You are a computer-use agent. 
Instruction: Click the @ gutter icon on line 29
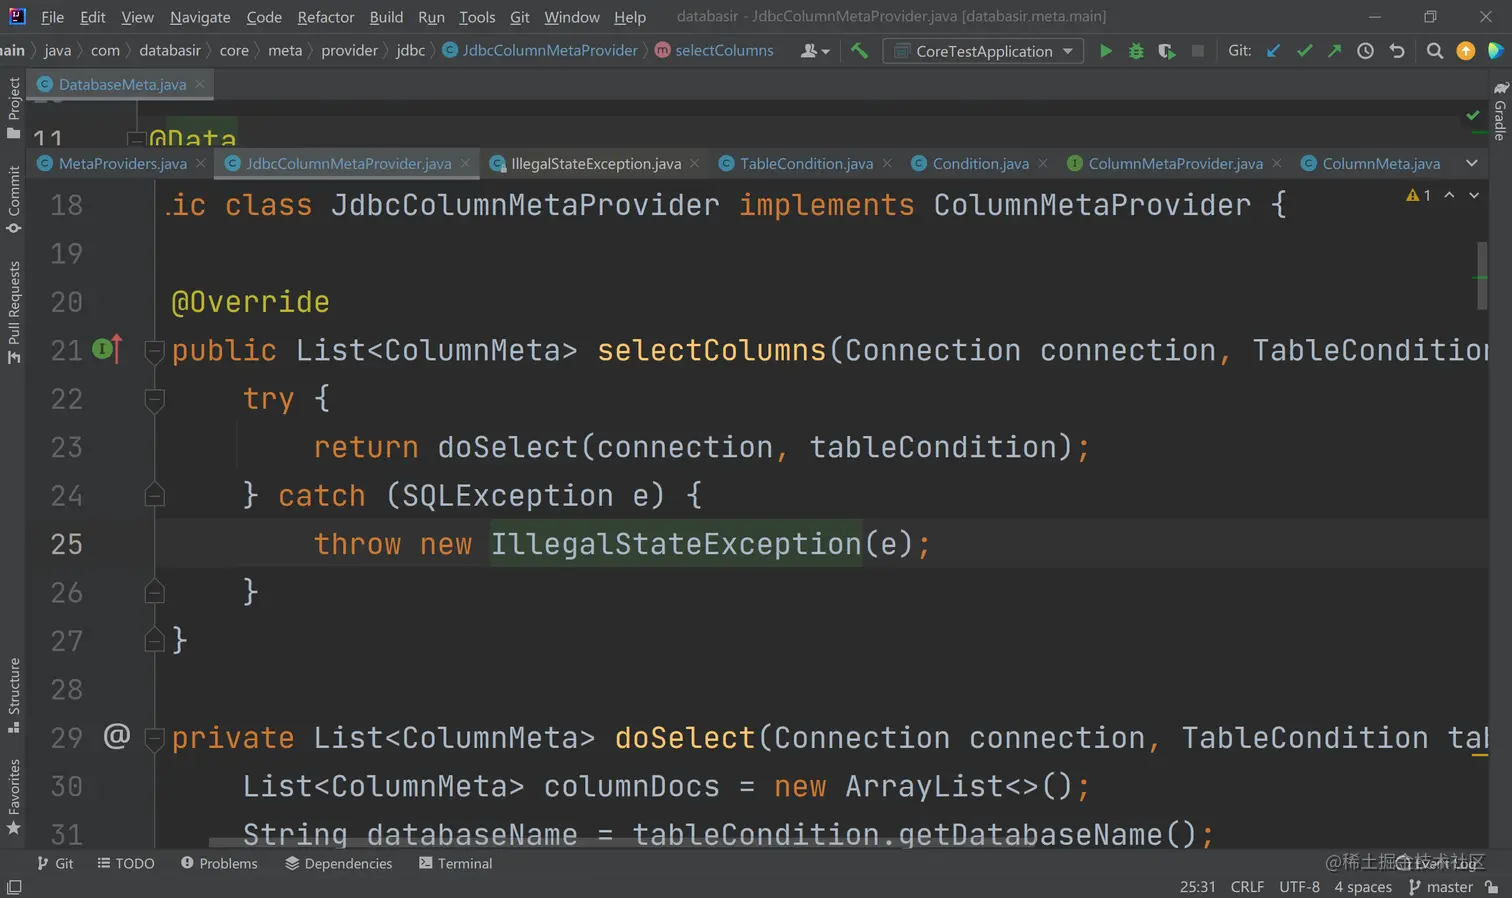[x=117, y=737]
